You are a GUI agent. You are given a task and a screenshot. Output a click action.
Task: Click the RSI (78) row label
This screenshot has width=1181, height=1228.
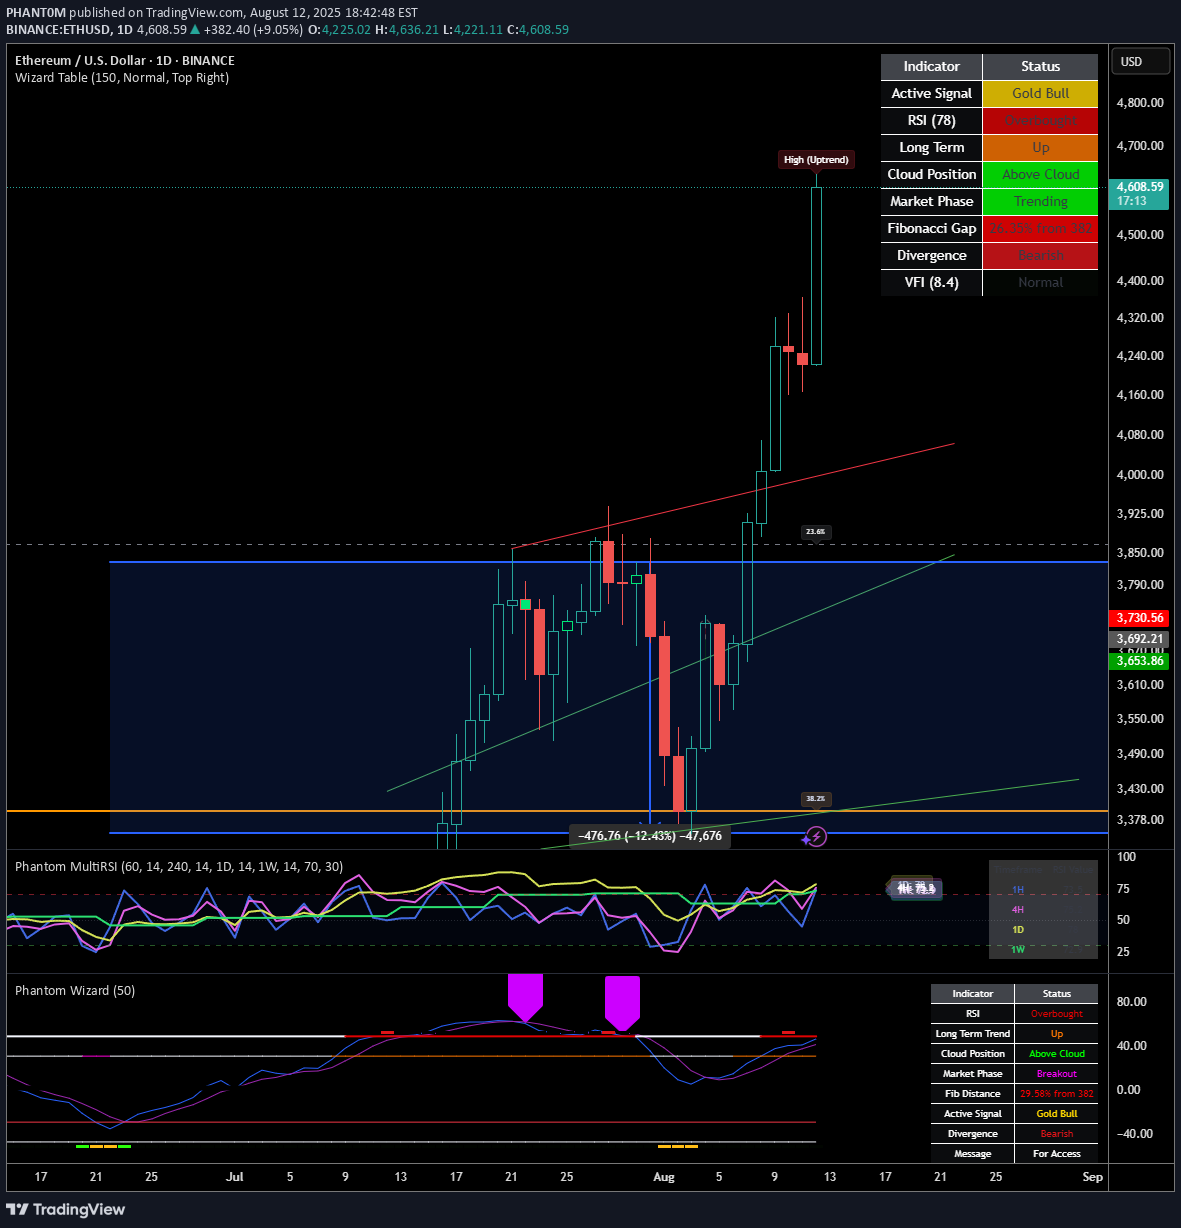931,120
